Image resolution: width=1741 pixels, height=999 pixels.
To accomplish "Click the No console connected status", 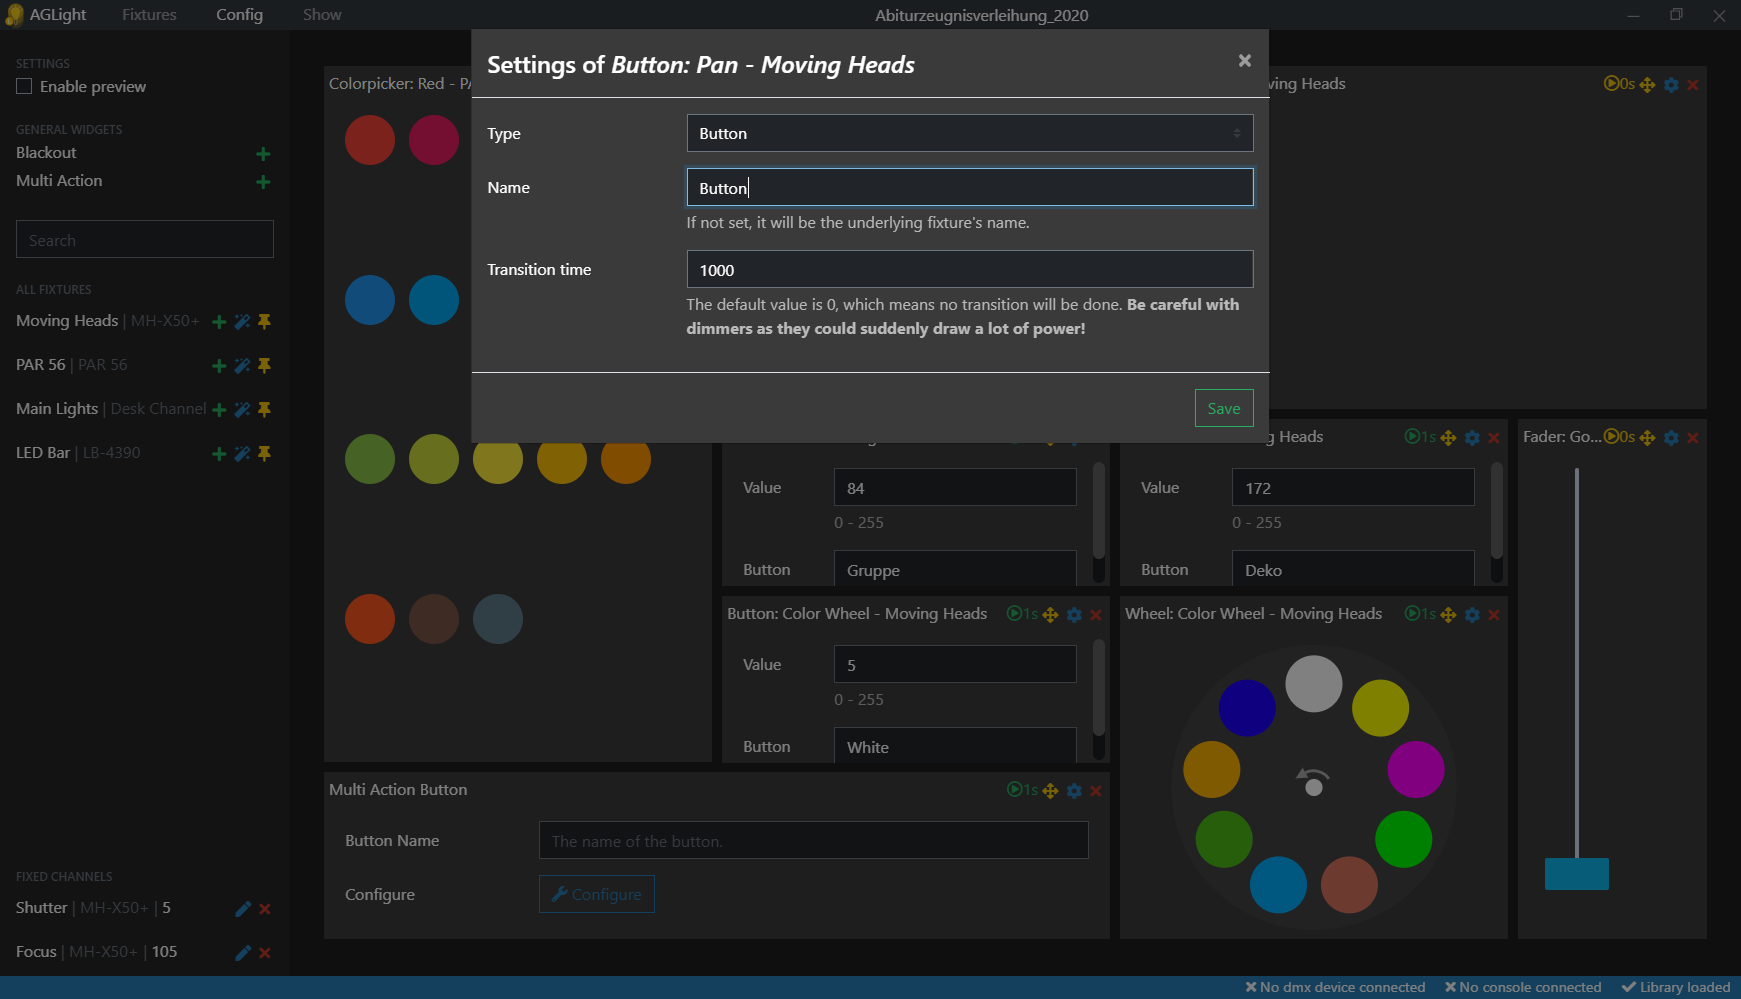I will coord(1523,988).
